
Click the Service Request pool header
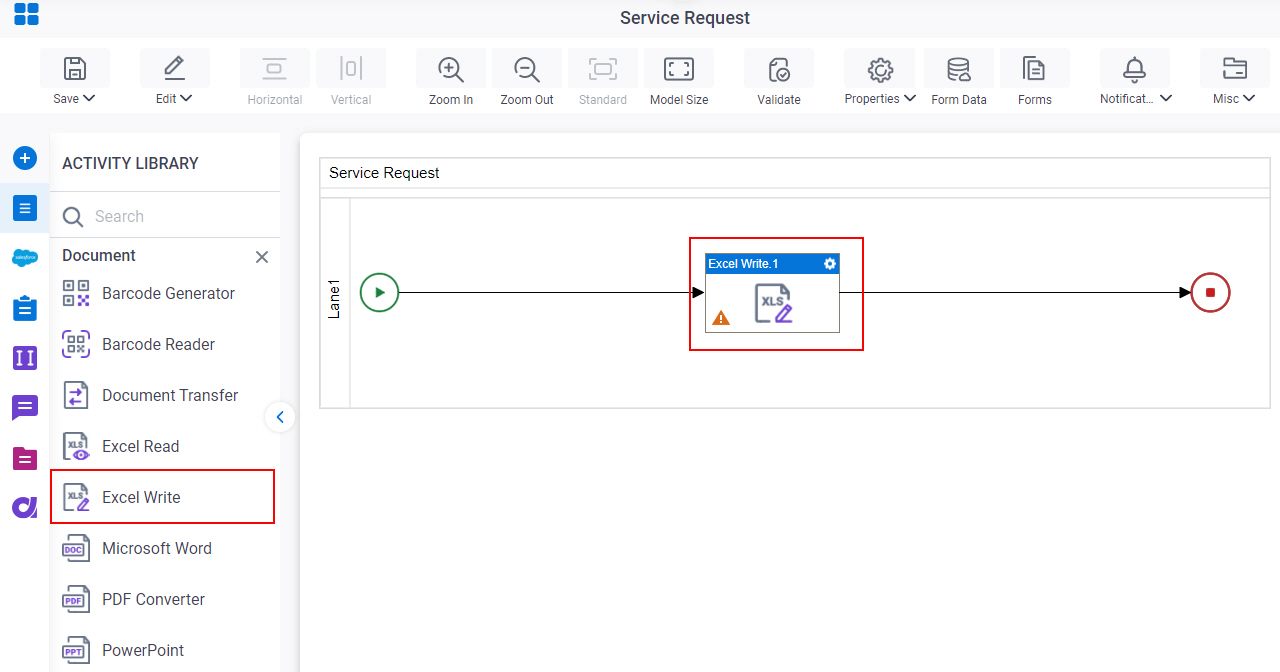pyautogui.click(x=795, y=173)
